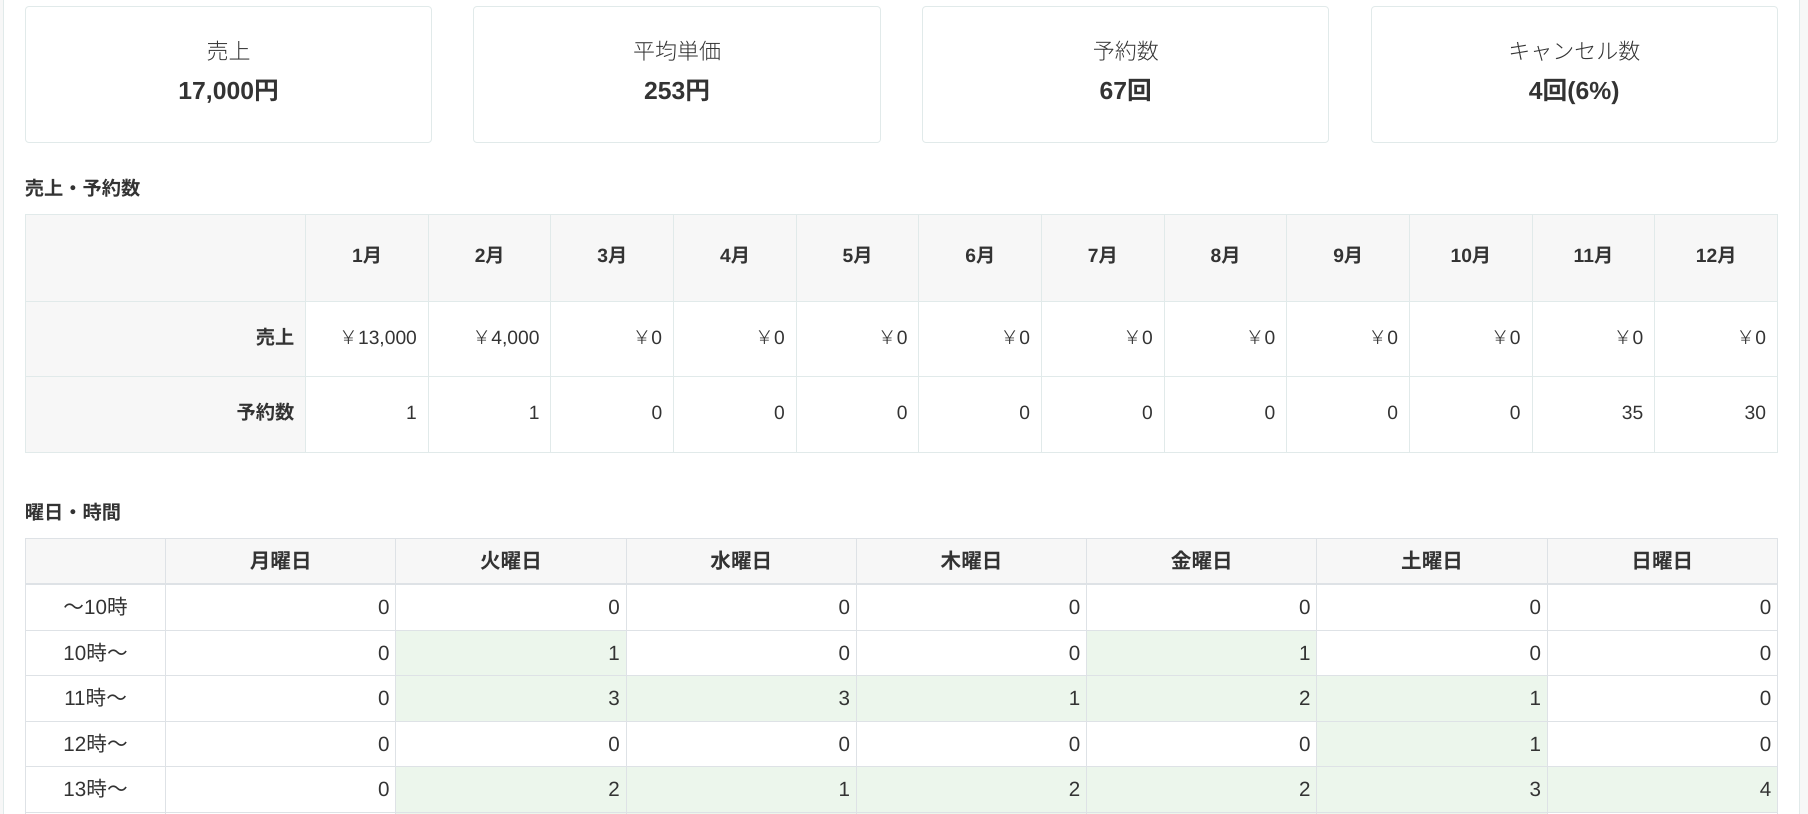Click the 売上 17,000円 summary card
The image size is (1808, 814).
(x=228, y=74)
